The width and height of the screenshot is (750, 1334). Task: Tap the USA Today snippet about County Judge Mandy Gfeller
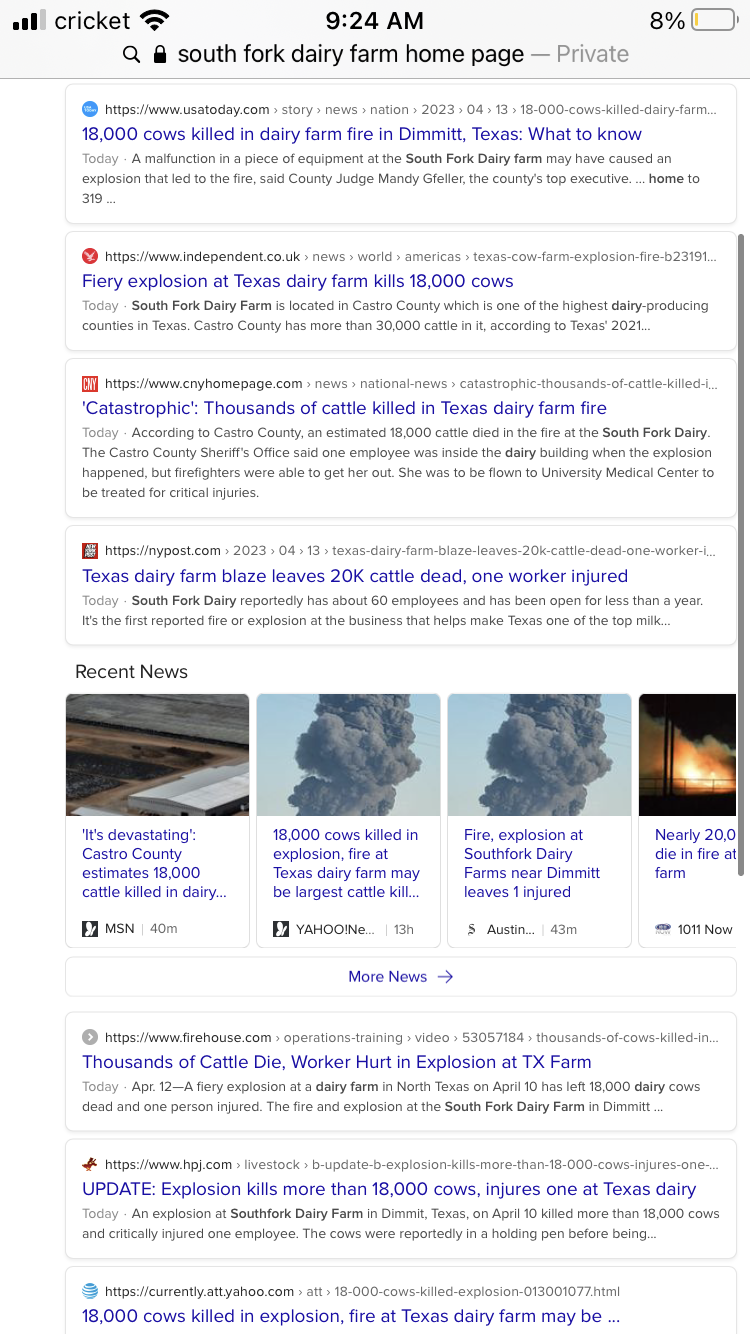point(391,178)
